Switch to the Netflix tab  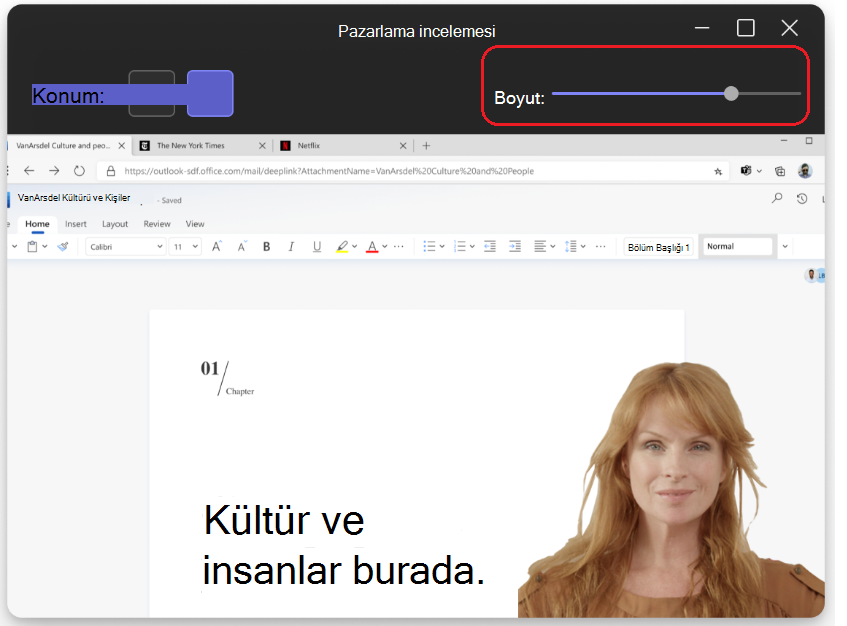(308, 146)
